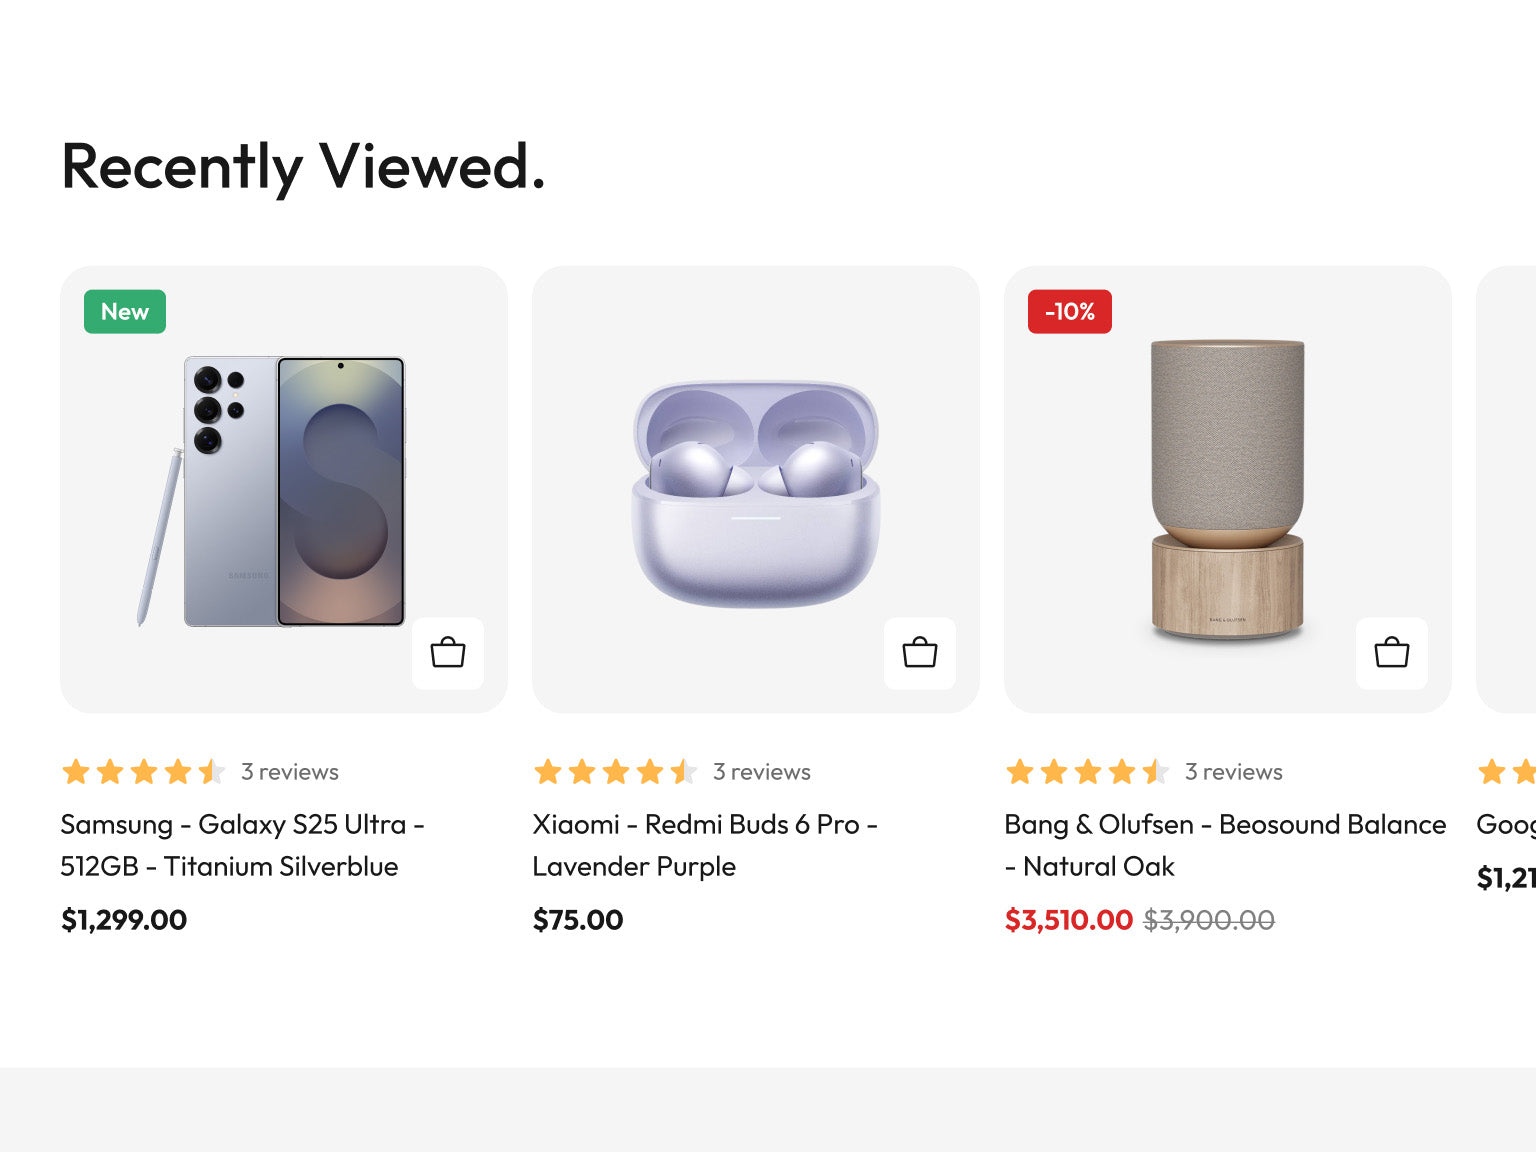Click the Bang & Olufsen star rating

(1087, 772)
